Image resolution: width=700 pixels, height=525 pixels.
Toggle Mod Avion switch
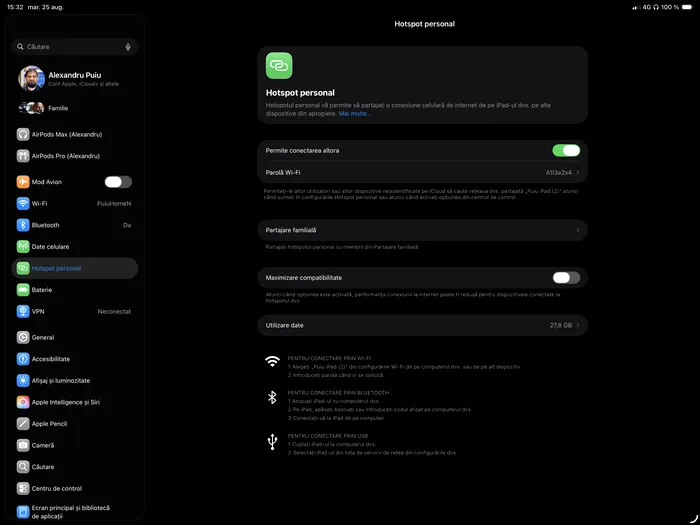pos(118,182)
